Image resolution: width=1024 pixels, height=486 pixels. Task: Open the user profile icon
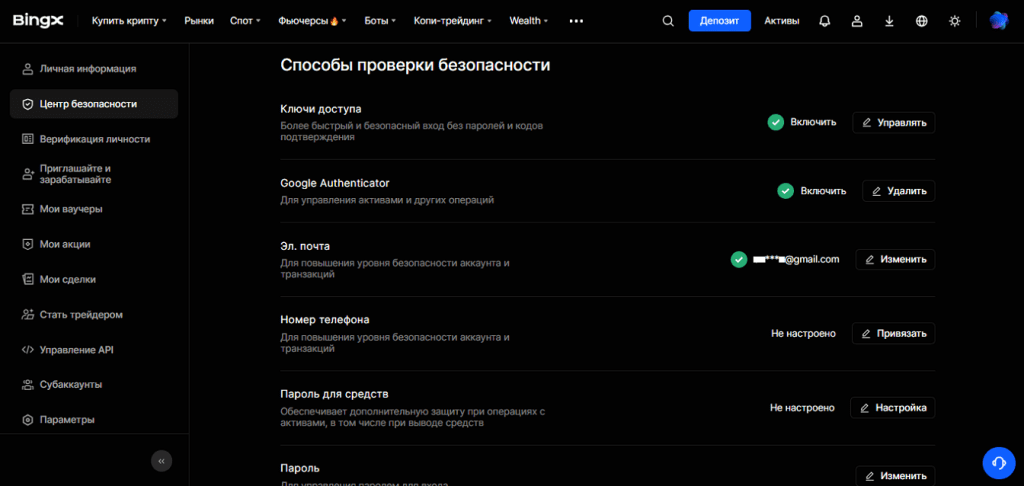point(857,21)
